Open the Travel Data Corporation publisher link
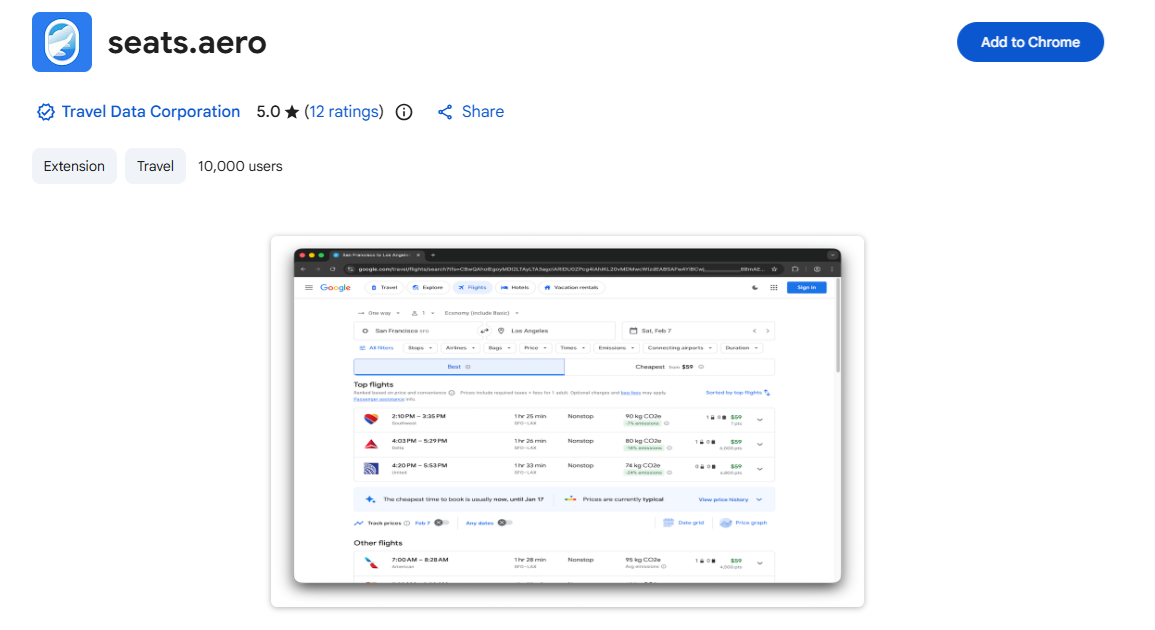 coord(150,111)
